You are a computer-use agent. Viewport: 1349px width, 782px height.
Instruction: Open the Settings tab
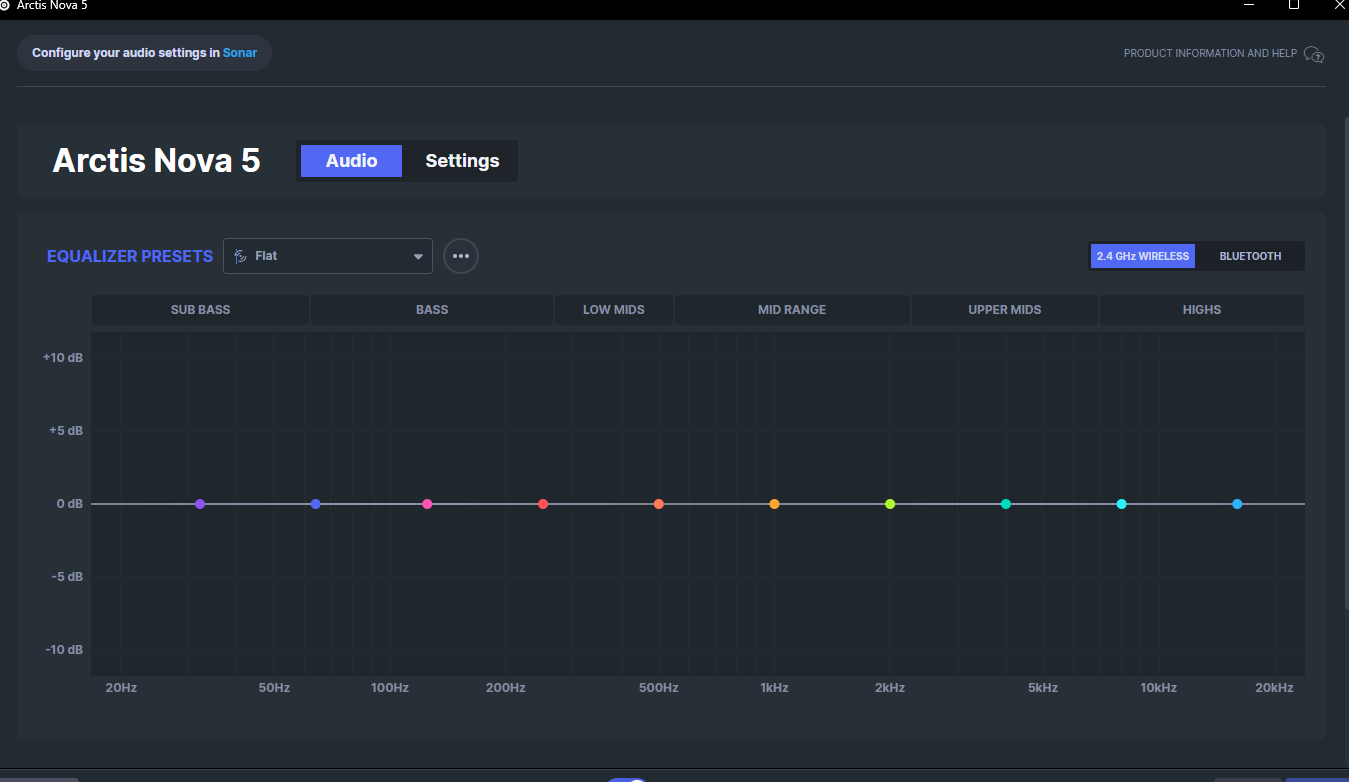coord(462,161)
